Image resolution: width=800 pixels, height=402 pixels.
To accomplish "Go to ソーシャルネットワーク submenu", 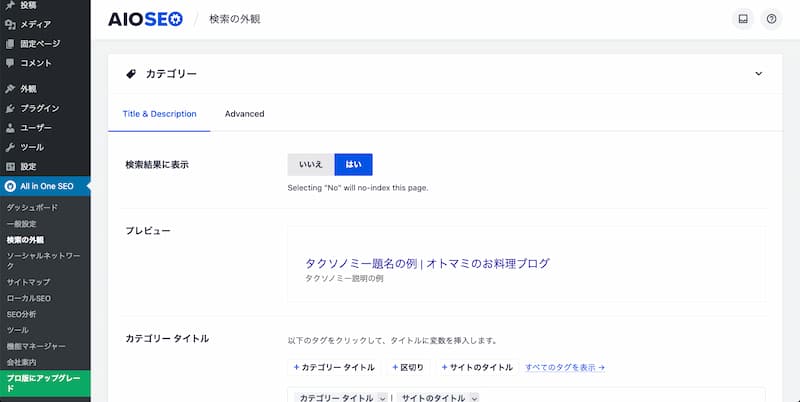I will pyautogui.click(x=43, y=261).
